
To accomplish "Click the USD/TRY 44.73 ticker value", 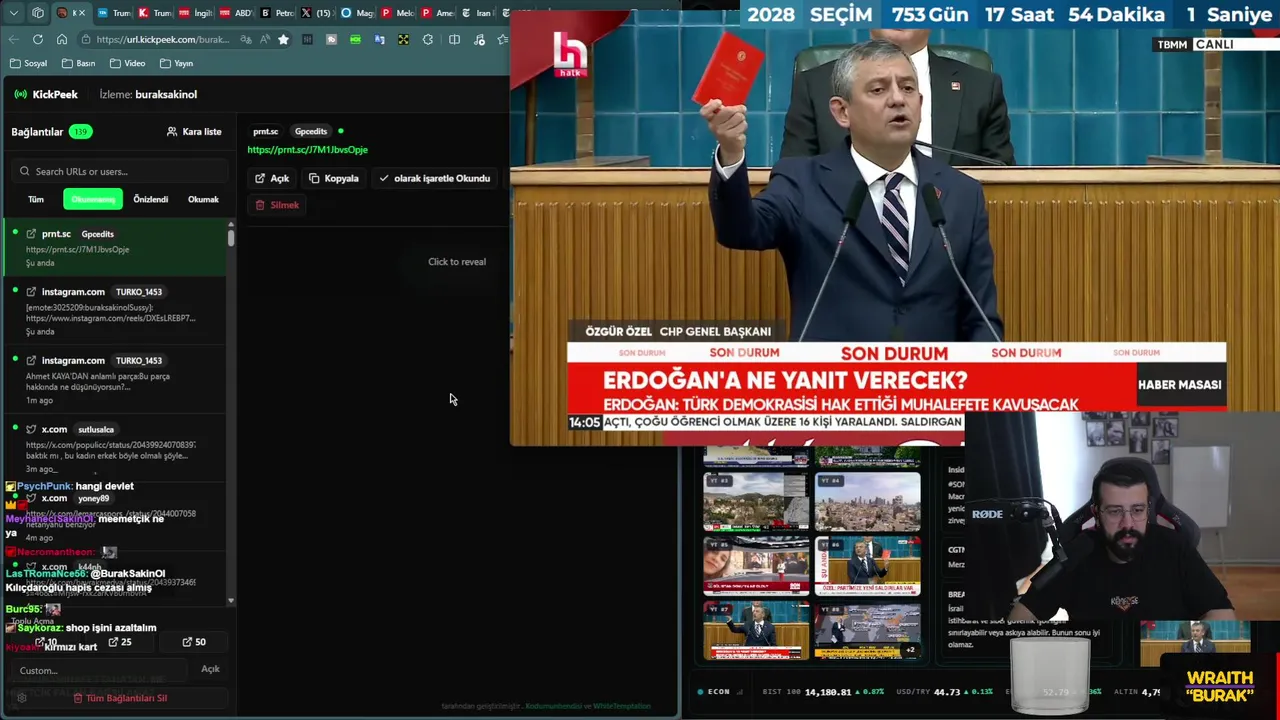I will [x=947, y=692].
